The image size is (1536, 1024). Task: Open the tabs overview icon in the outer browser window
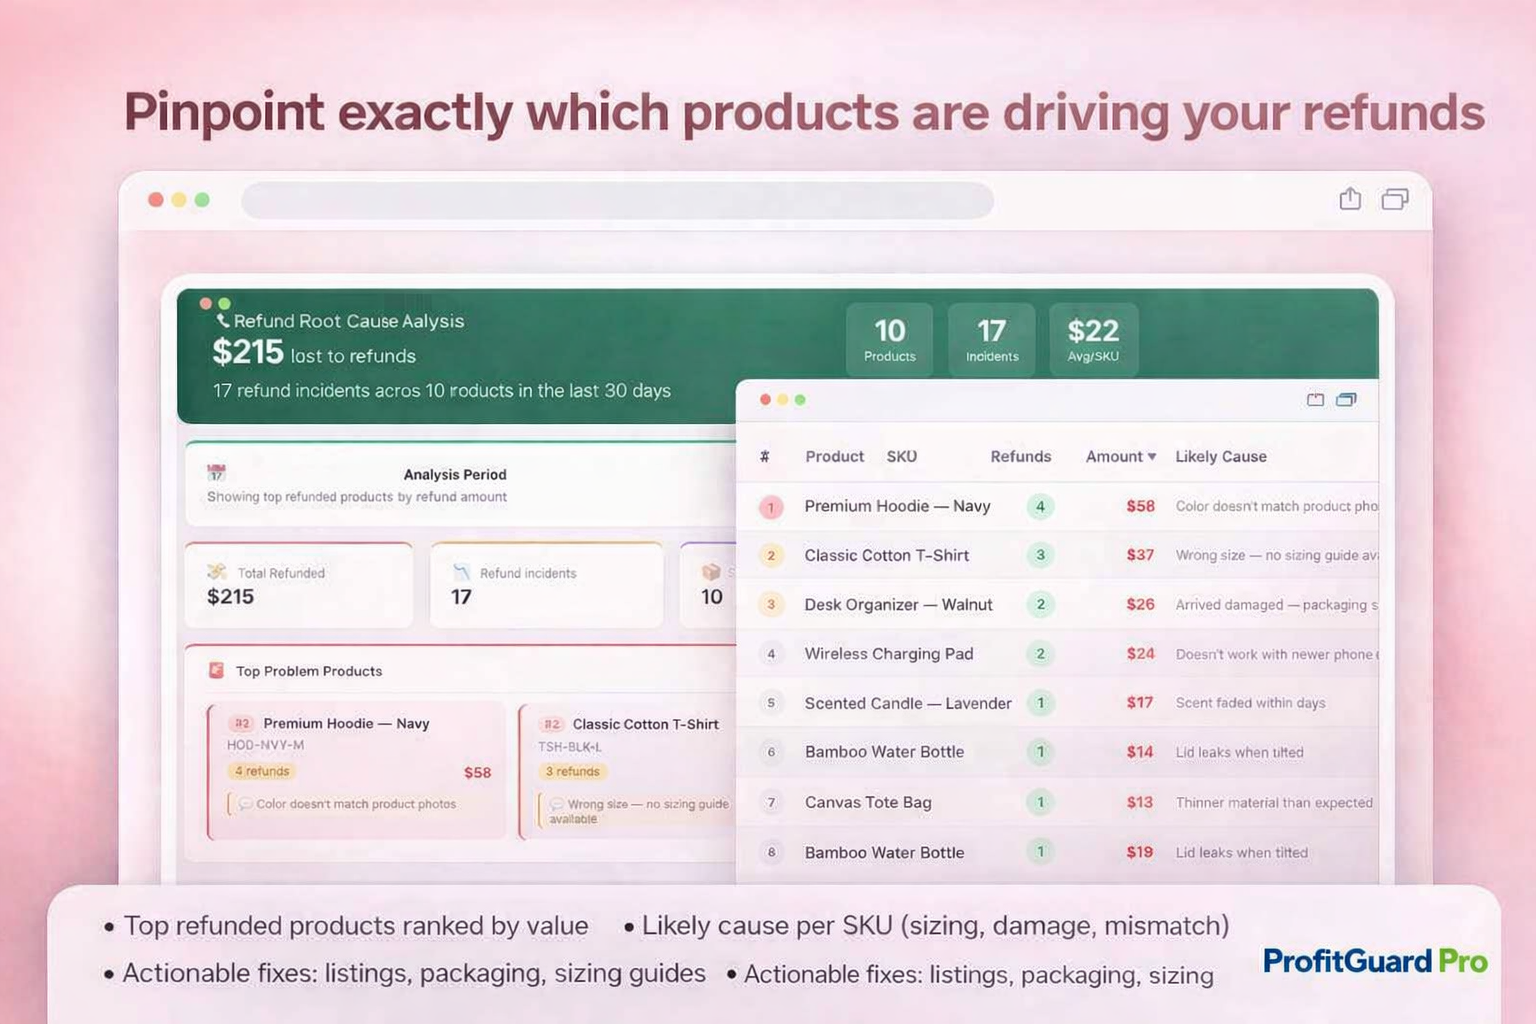1395,199
